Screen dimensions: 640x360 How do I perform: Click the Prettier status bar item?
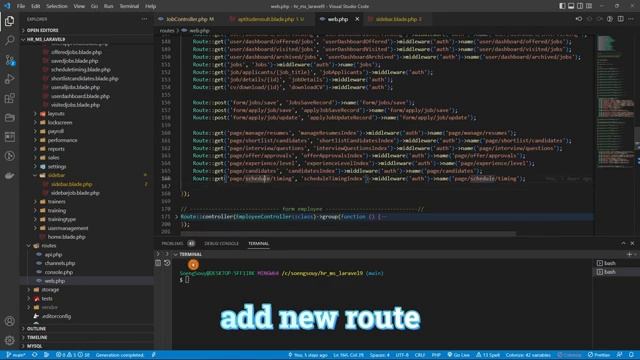tap(599, 355)
